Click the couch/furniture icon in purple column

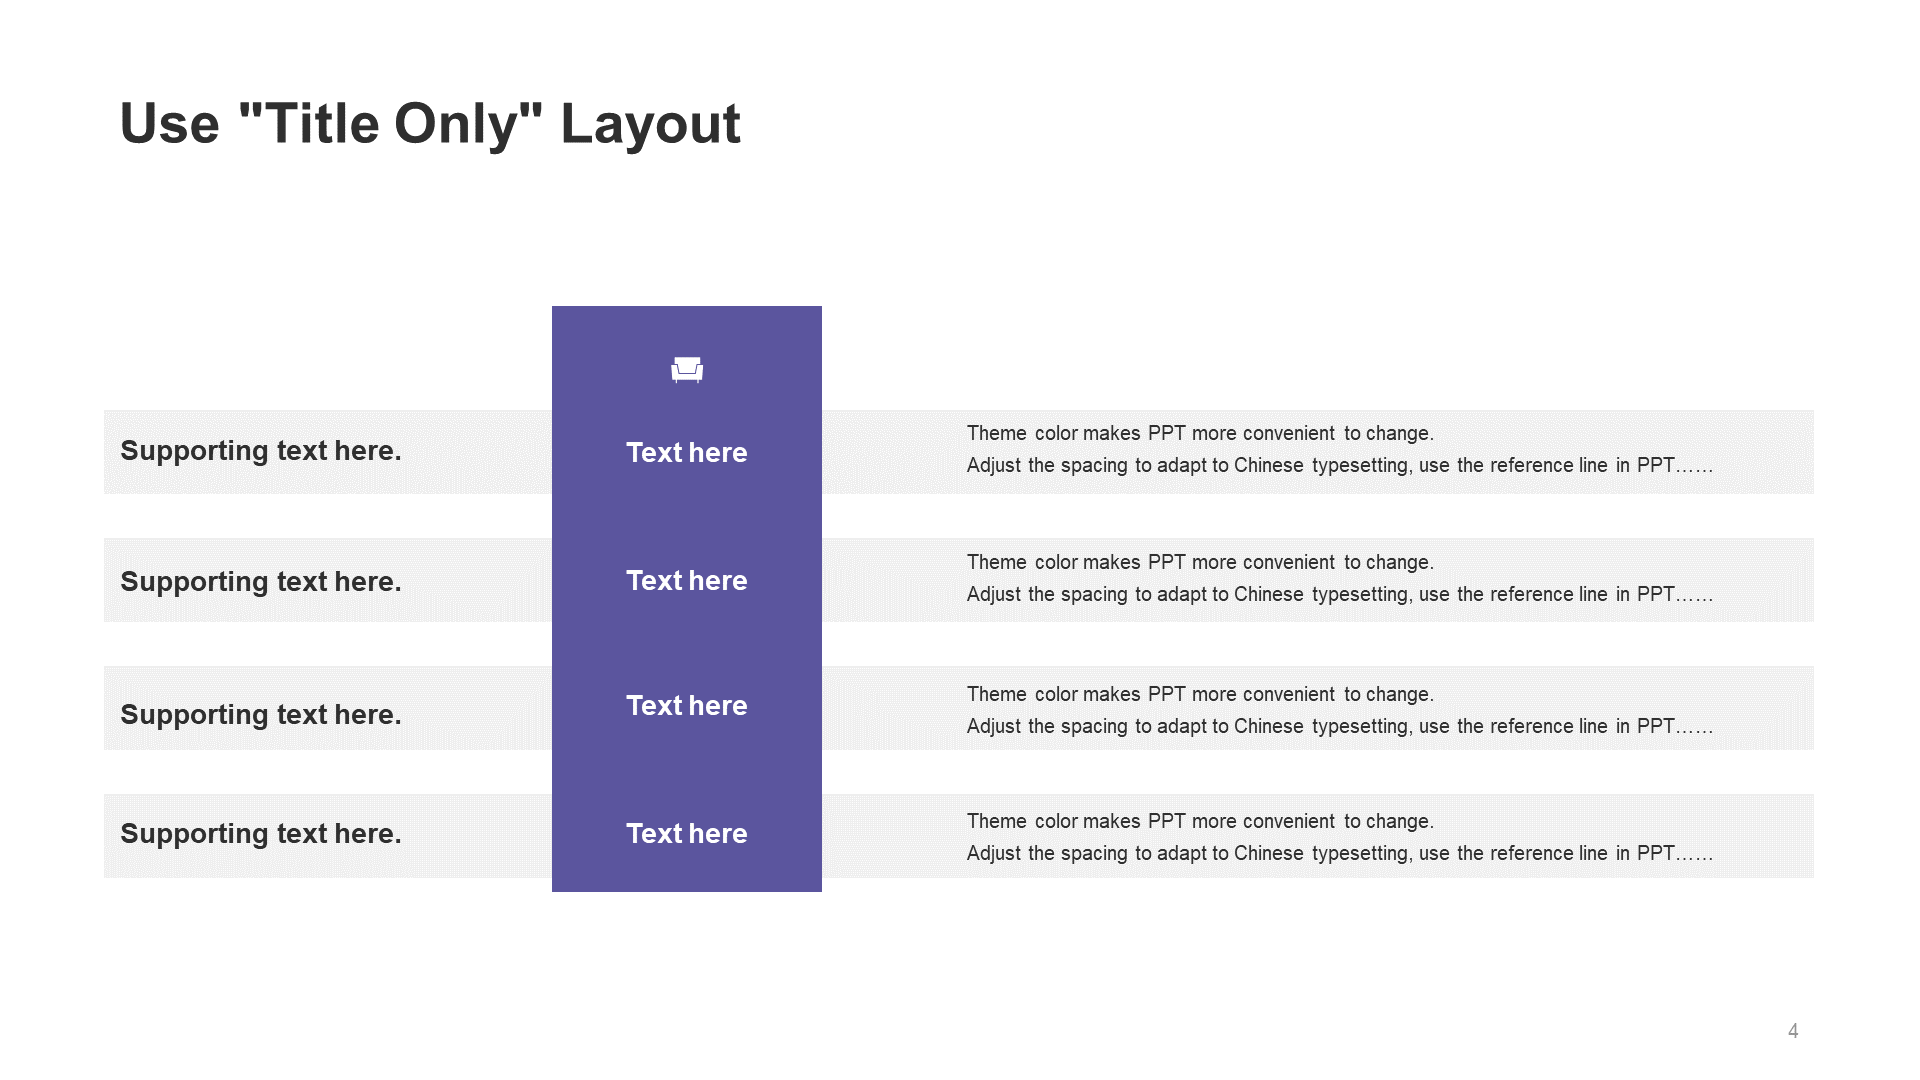click(686, 368)
